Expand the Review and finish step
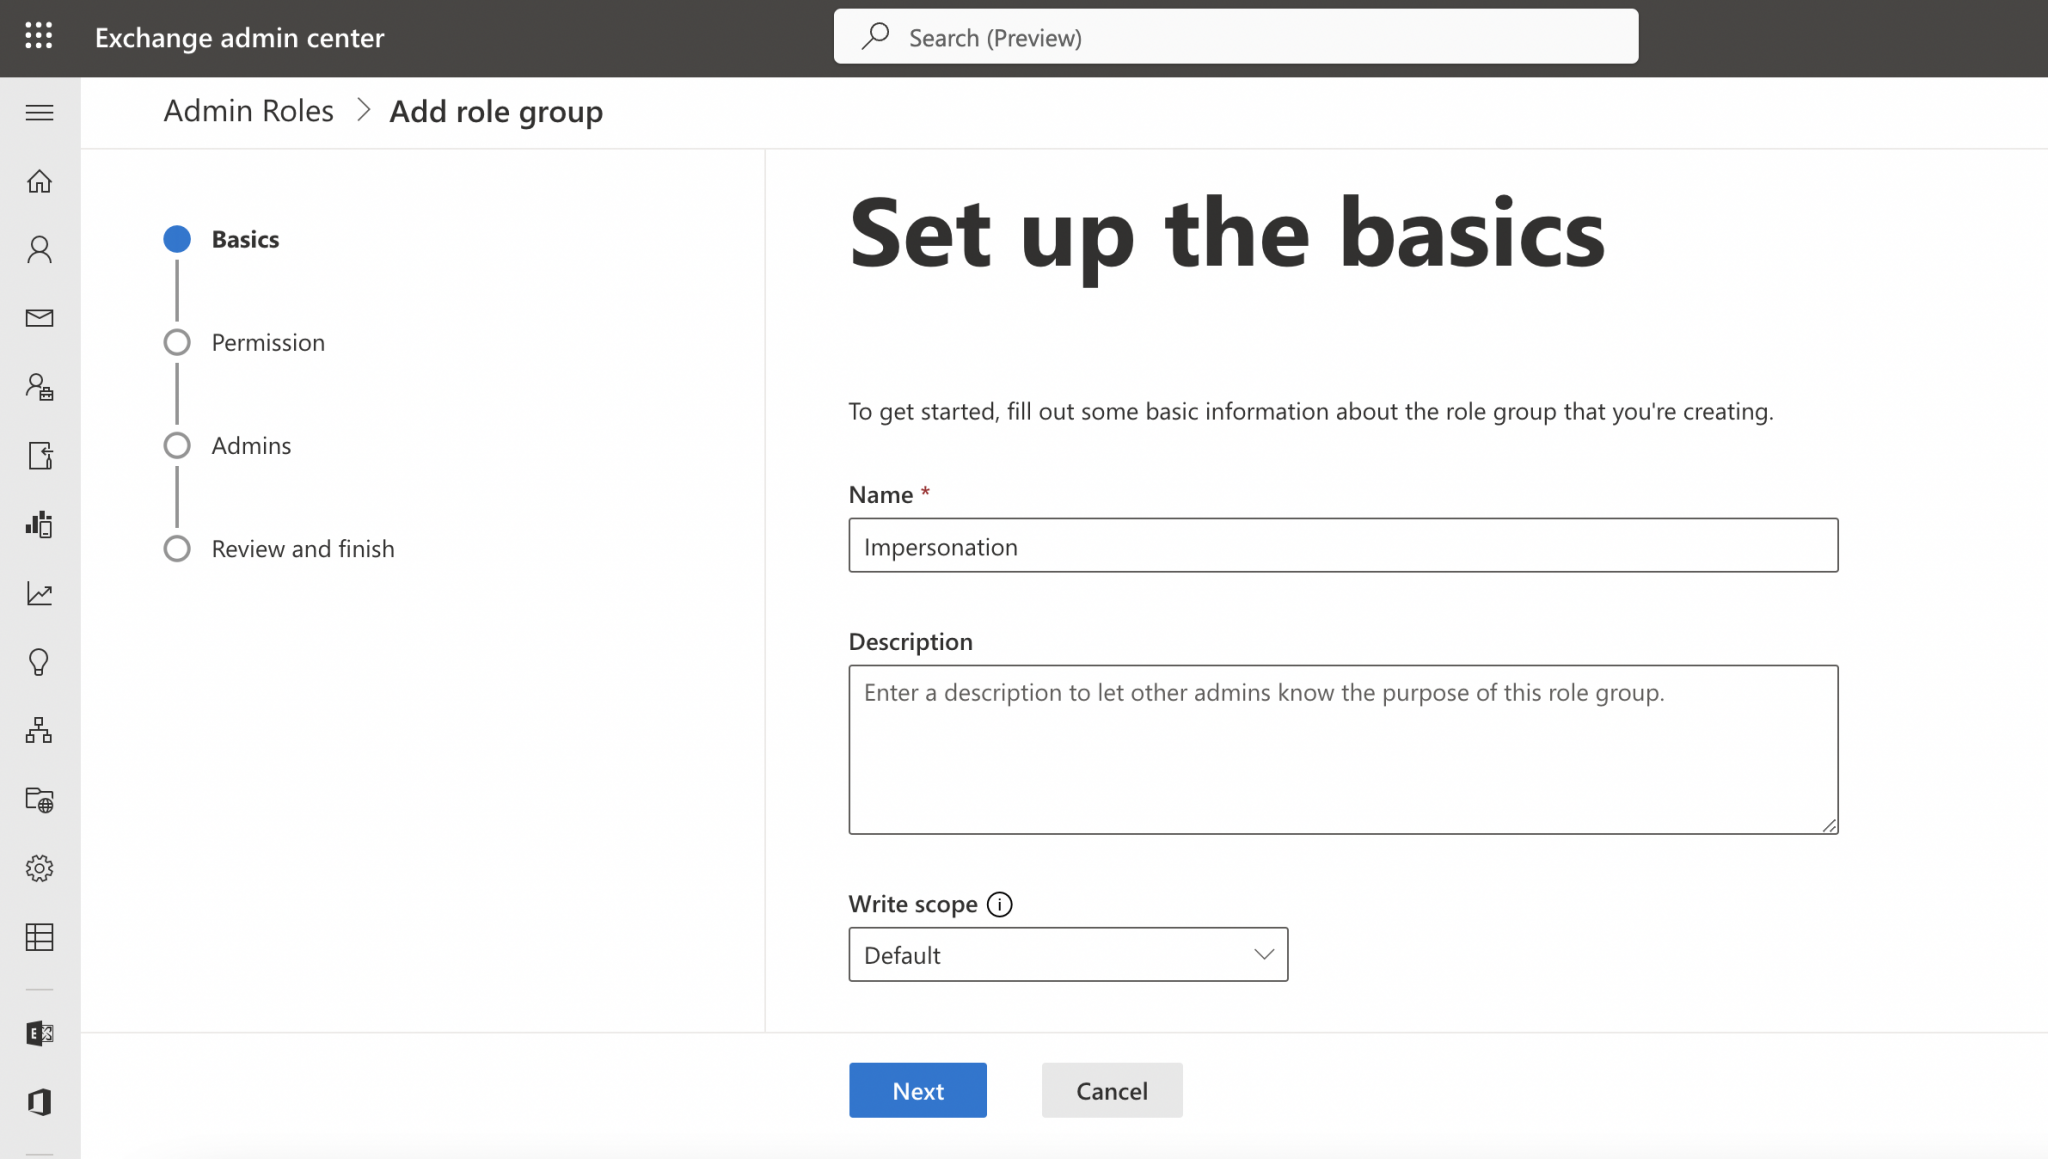2048x1159 pixels. tap(302, 547)
